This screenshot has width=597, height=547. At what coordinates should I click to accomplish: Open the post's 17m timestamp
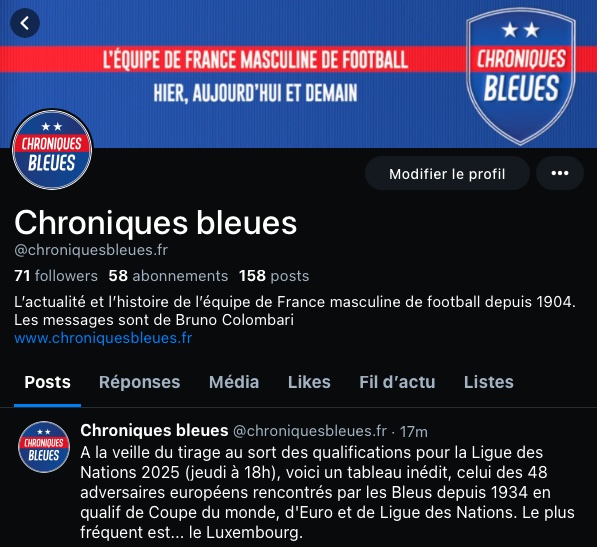click(413, 432)
